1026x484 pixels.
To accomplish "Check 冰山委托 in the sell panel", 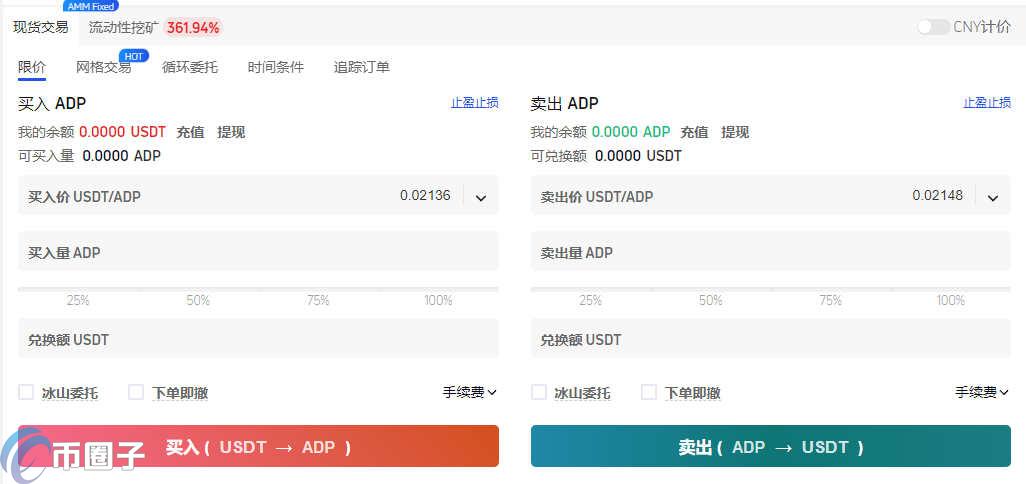I will tap(539, 393).
